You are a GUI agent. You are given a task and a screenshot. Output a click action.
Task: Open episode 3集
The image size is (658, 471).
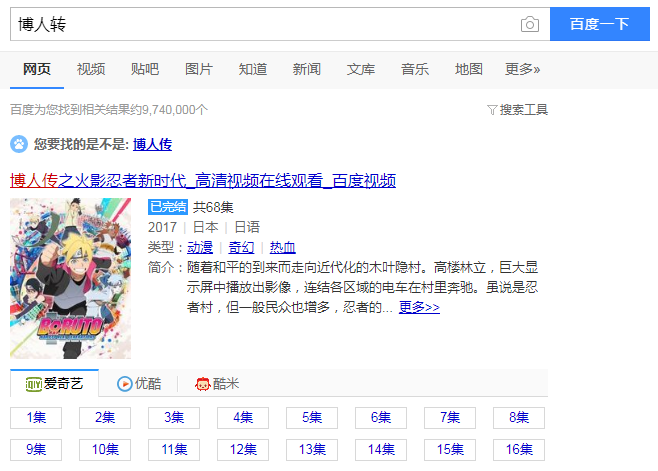tap(174, 418)
